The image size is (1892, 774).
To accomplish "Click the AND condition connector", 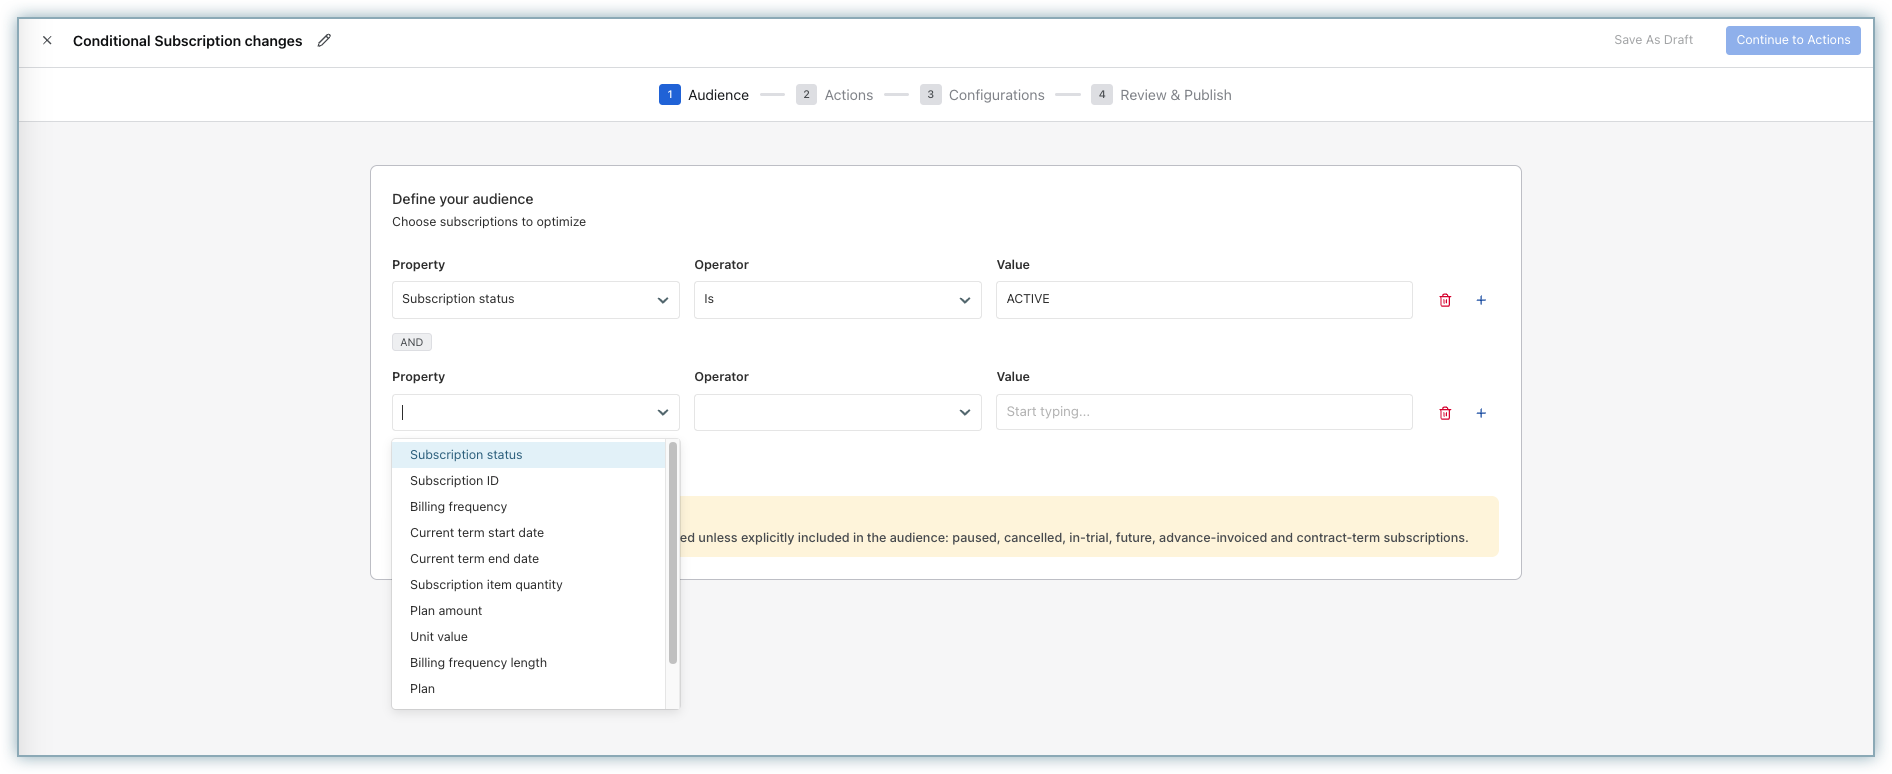I will click(412, 342).
